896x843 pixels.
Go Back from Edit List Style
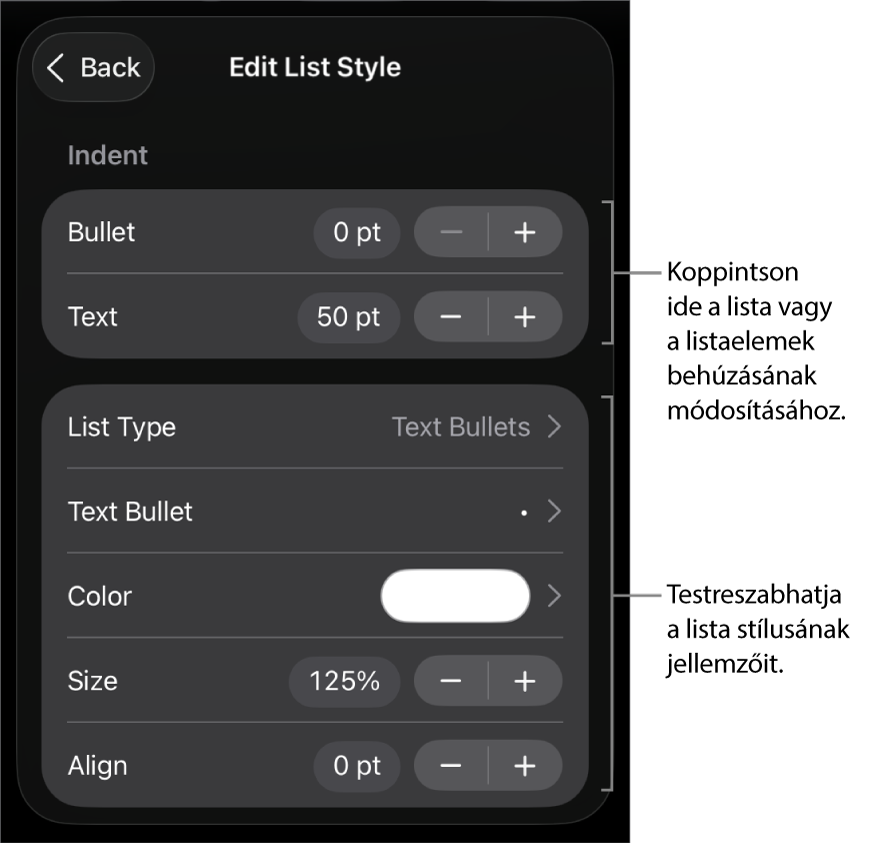pyautogui.click(x=94, y=68)
